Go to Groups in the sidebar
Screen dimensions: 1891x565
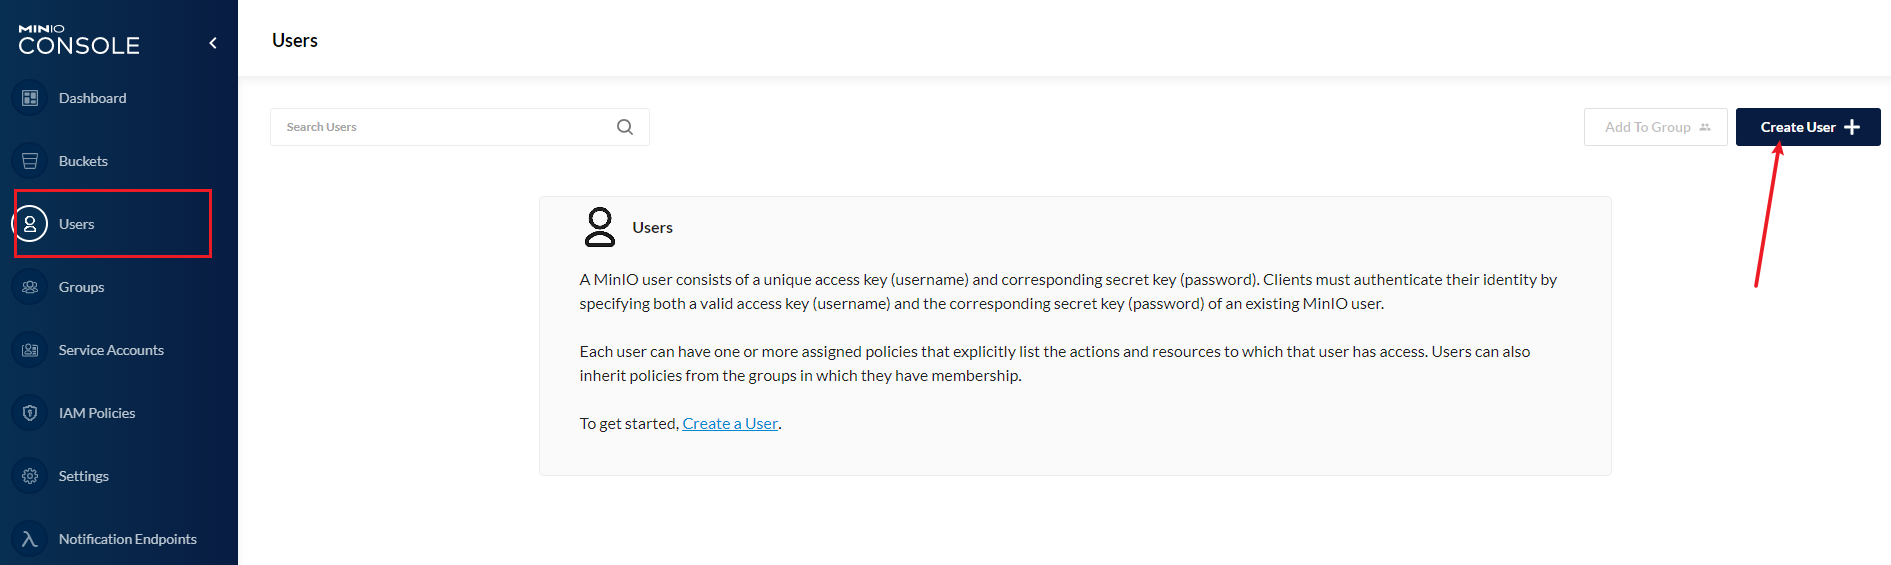pyautogui.click(x=81, y=287)
